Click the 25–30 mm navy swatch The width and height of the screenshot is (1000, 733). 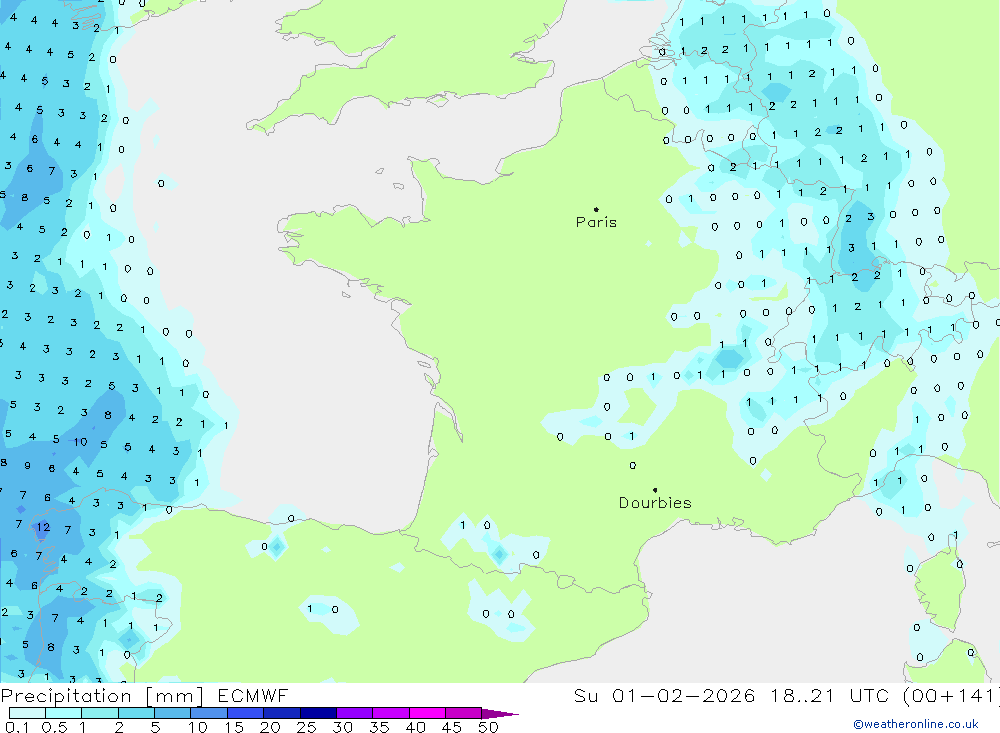pyautogui.click(x=318, y=713)
